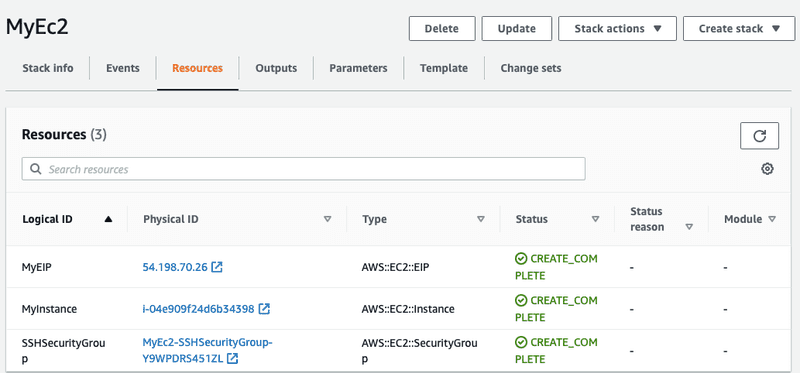Click the search magnifier icon
The width and height of the screenshot is (800, 373).
click(x=36, y=169)
